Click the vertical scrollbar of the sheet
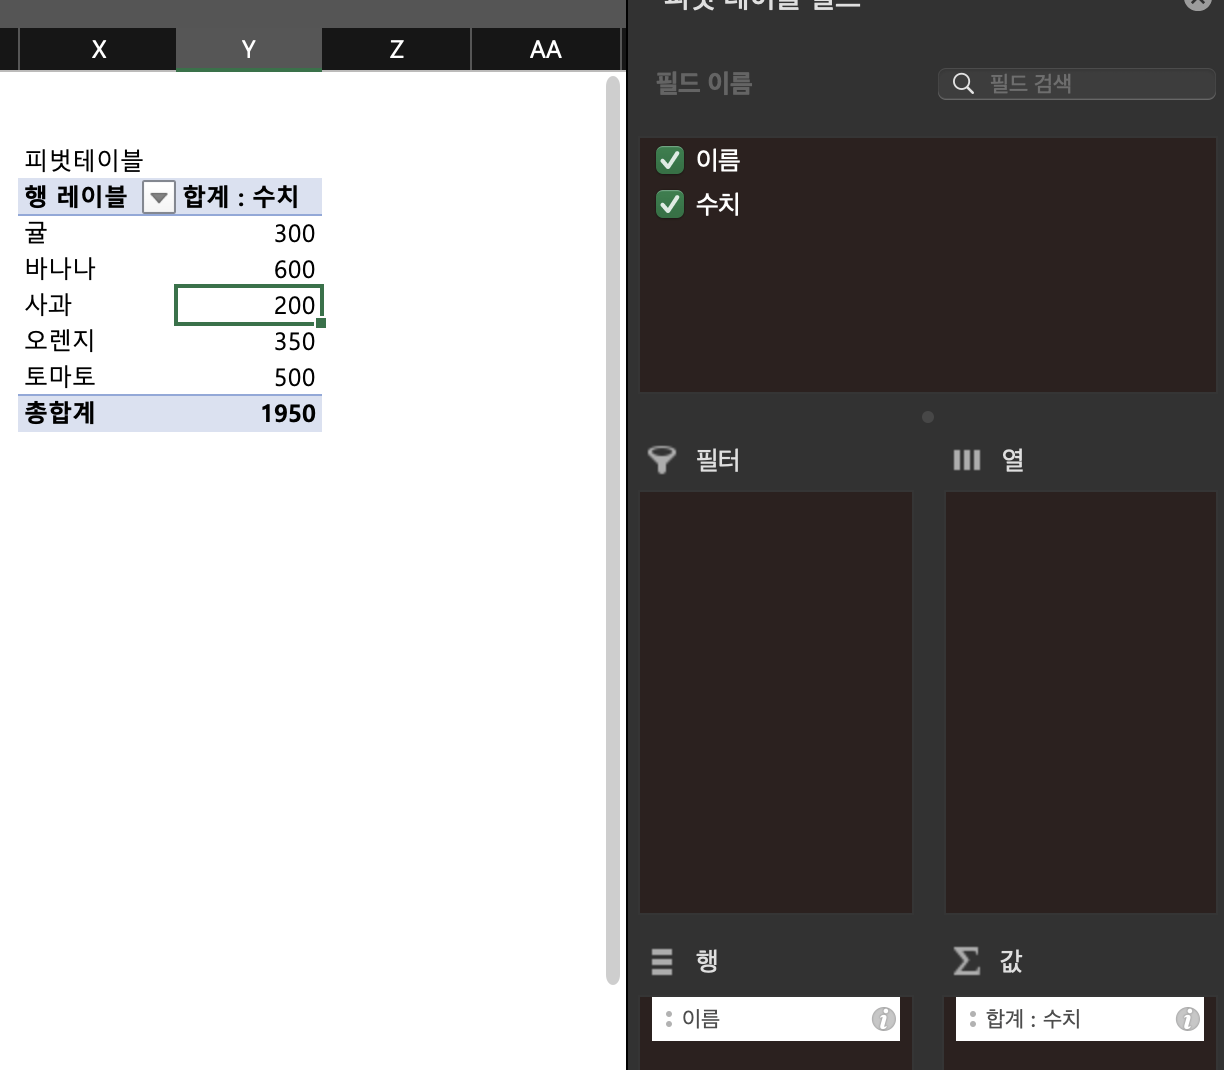Image resolution: width=1224 pixels, height=1070 pixels. [x=613, y=530]
